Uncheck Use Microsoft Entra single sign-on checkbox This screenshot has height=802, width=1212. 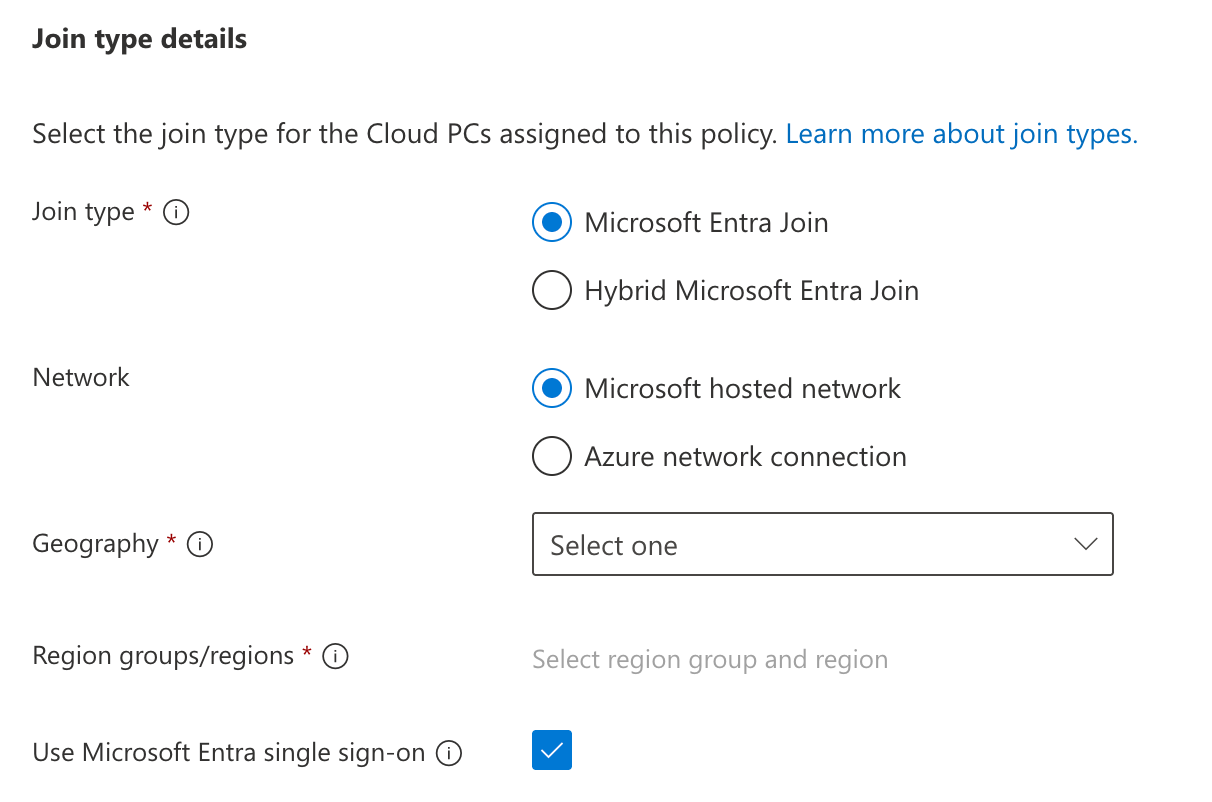click(552, 750)
